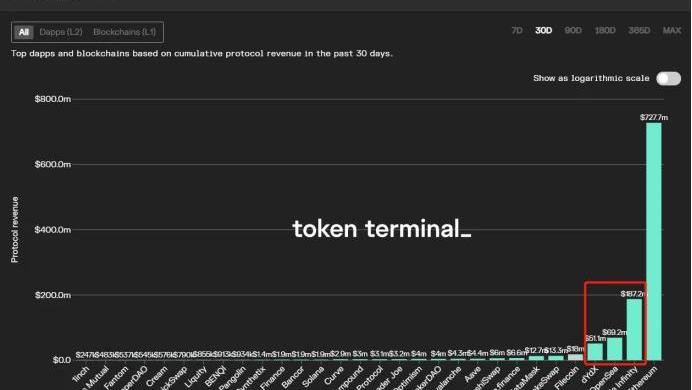Select the All filter tab
Viewport: 692px width, 390px height.
pos(23,32)
